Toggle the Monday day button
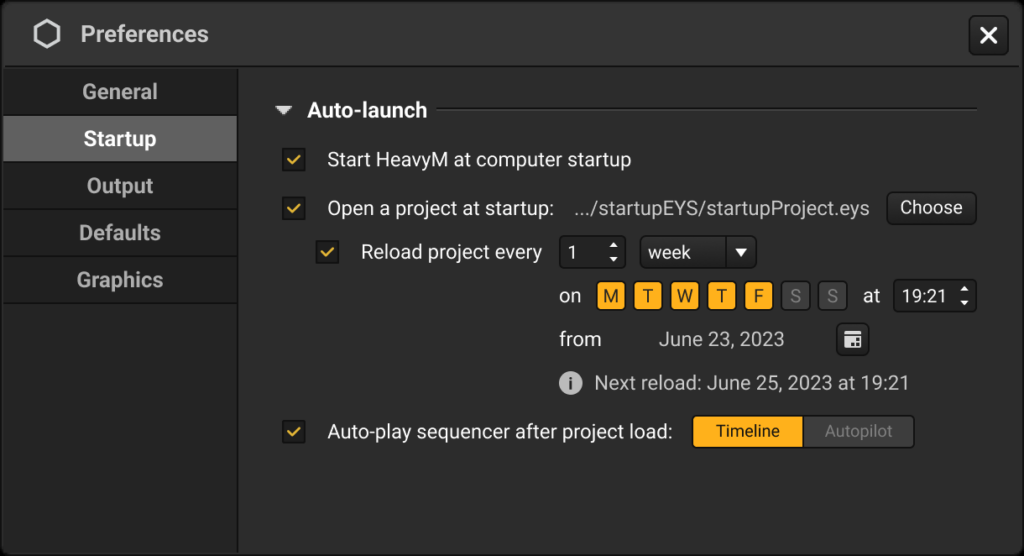Screen dimensions: 1024x556 coord(611,296)
